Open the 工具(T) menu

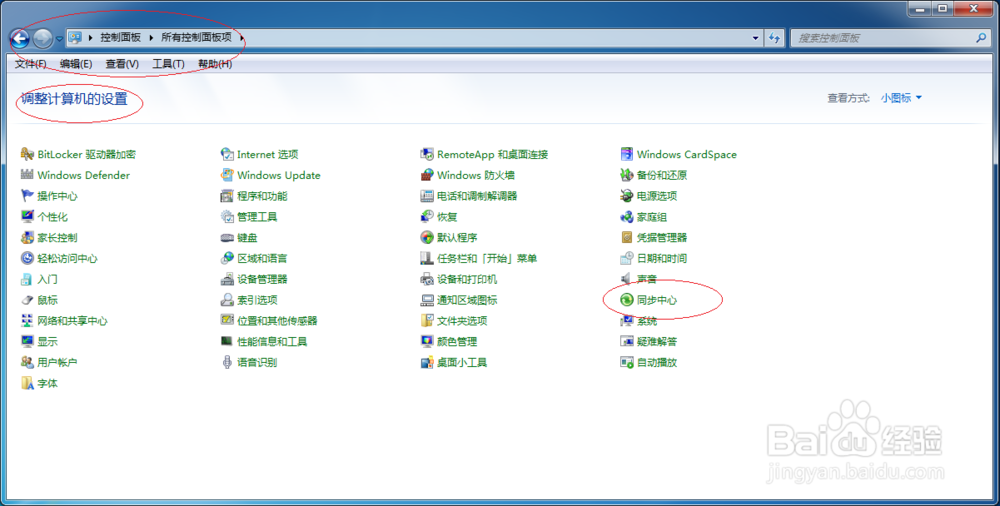[x=168, y=64]
